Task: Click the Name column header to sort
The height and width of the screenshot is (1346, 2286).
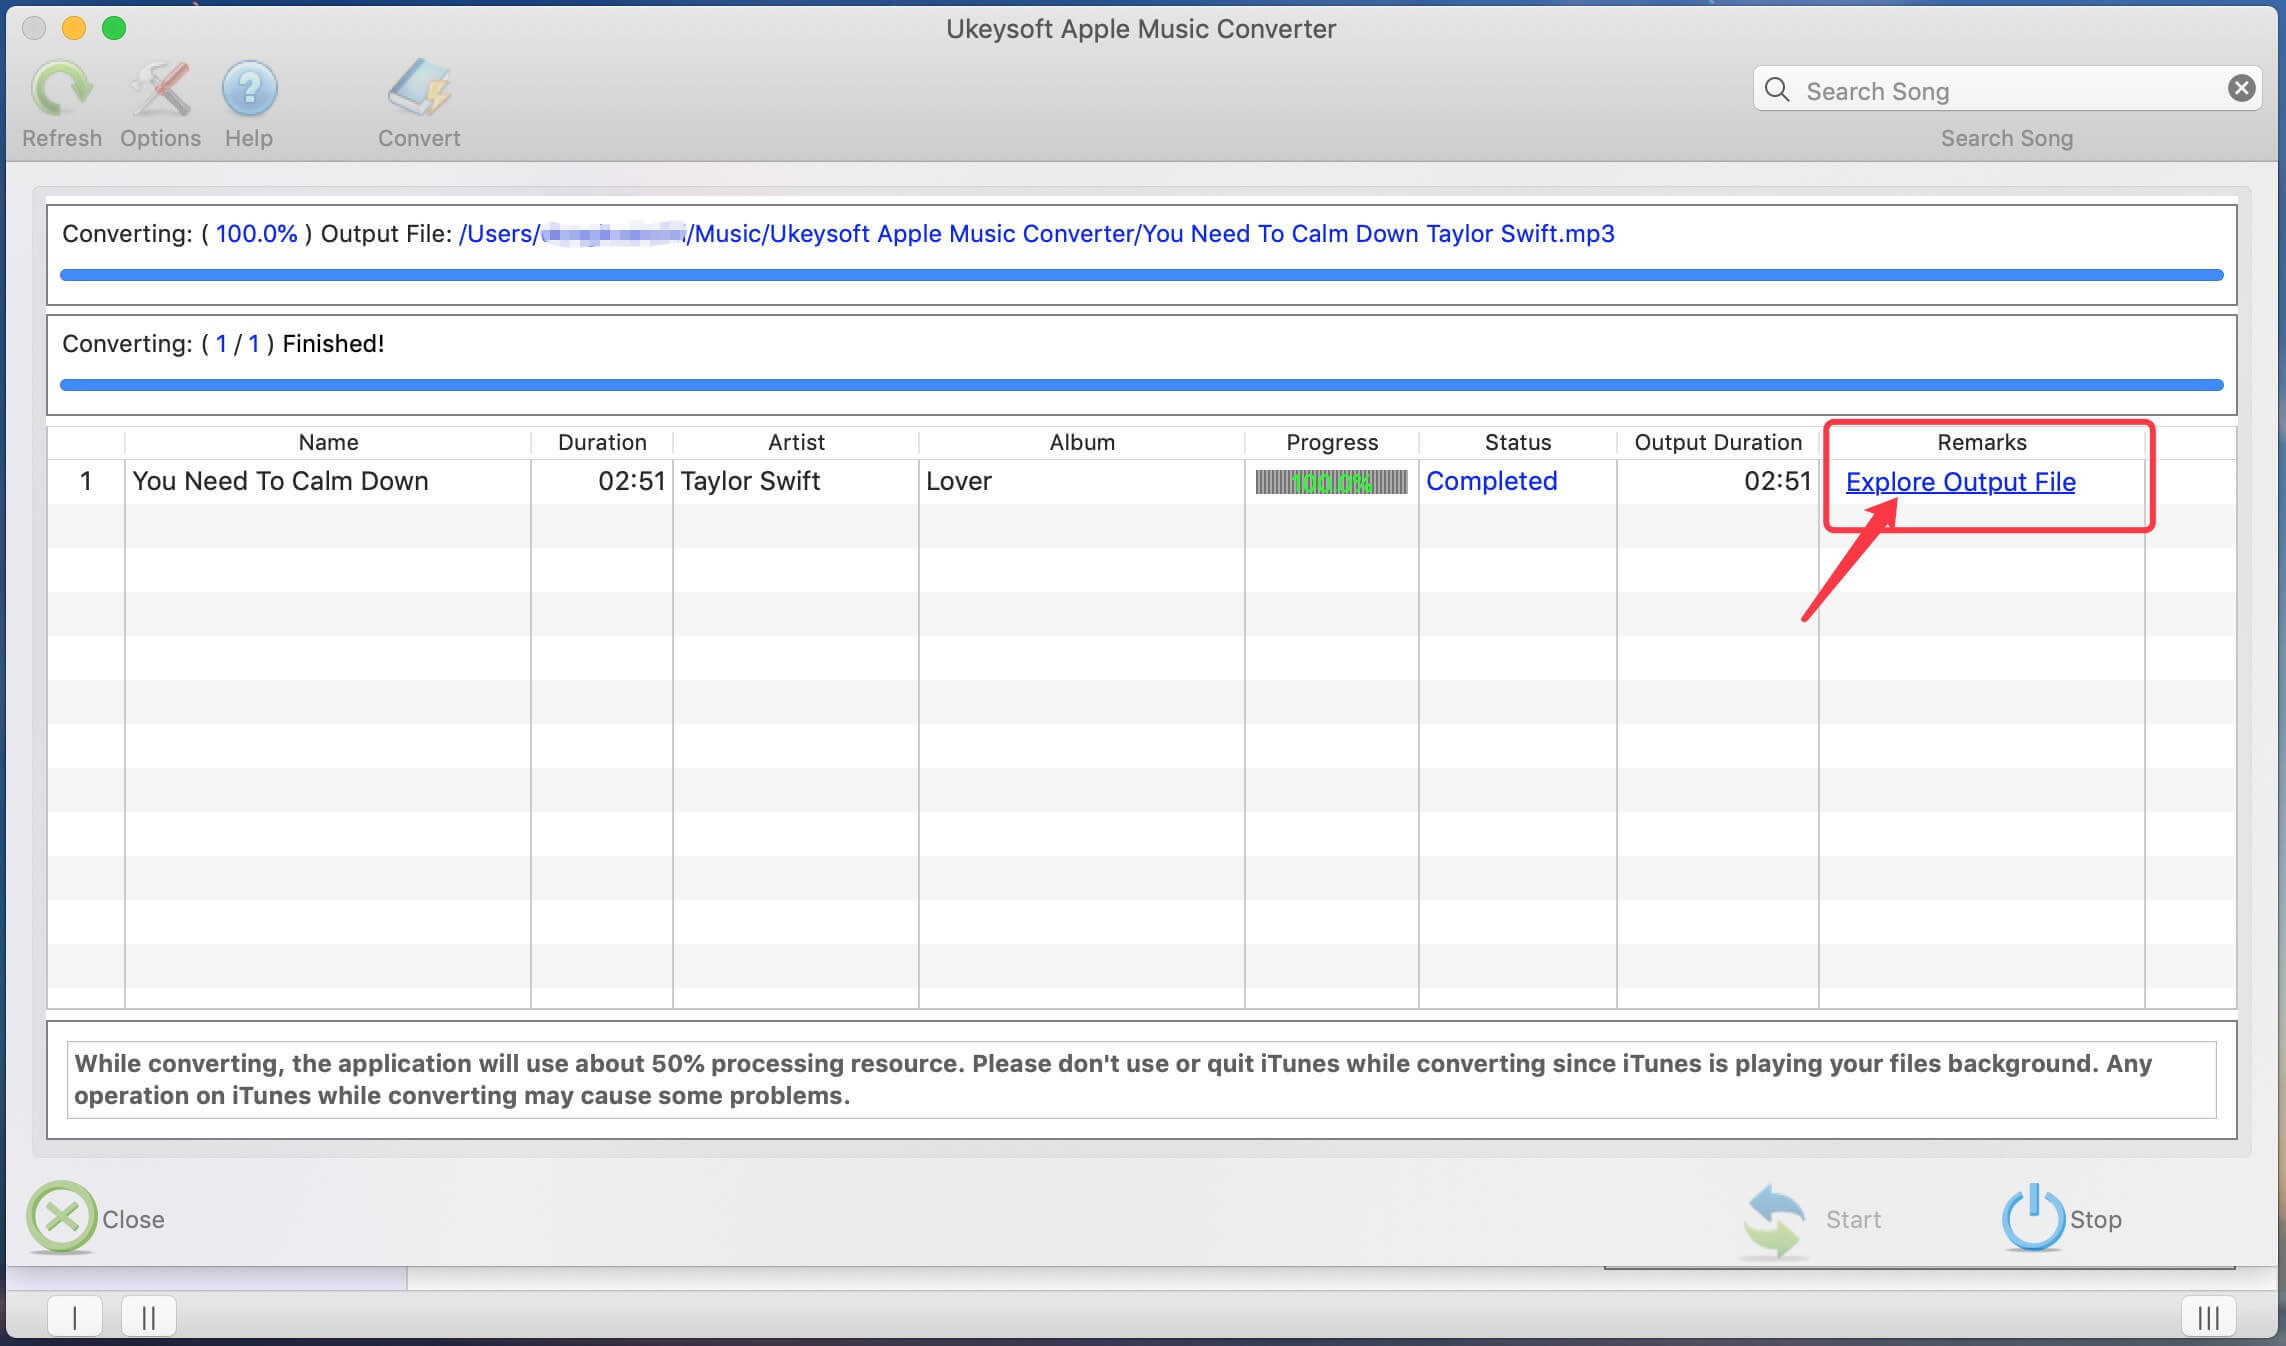Action: pos(327,442)
